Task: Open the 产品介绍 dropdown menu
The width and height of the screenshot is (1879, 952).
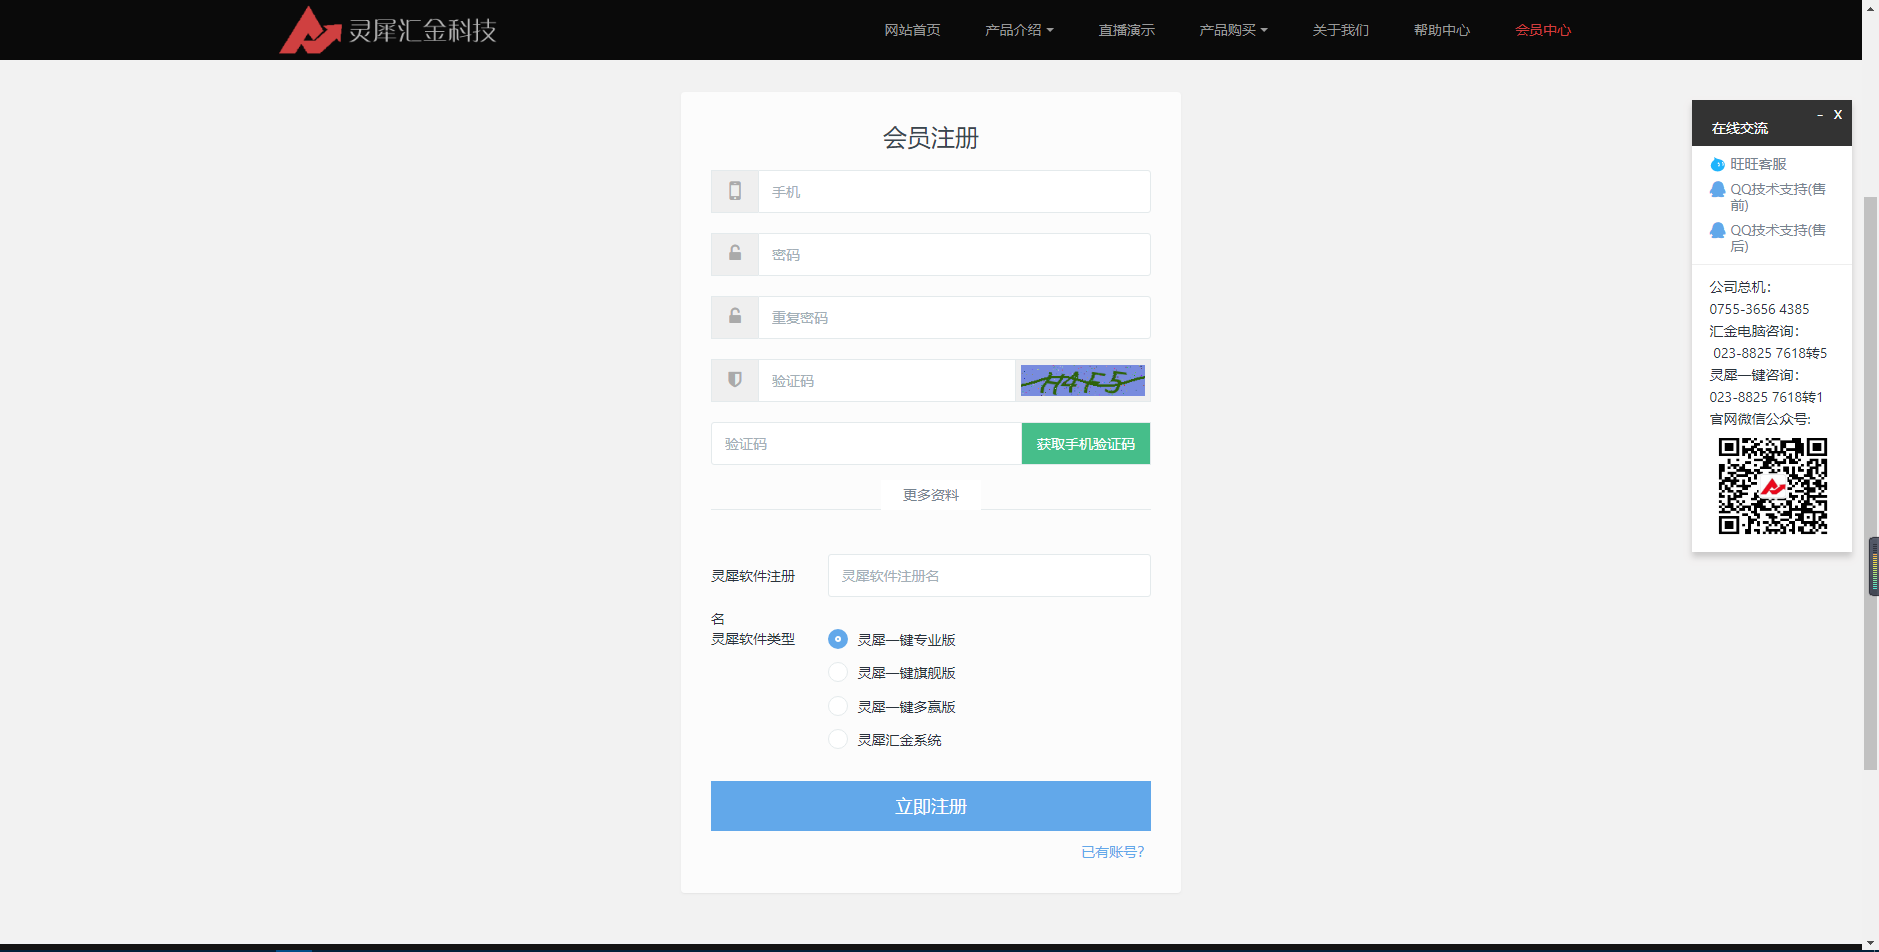Action: (x=1018, y=29)
